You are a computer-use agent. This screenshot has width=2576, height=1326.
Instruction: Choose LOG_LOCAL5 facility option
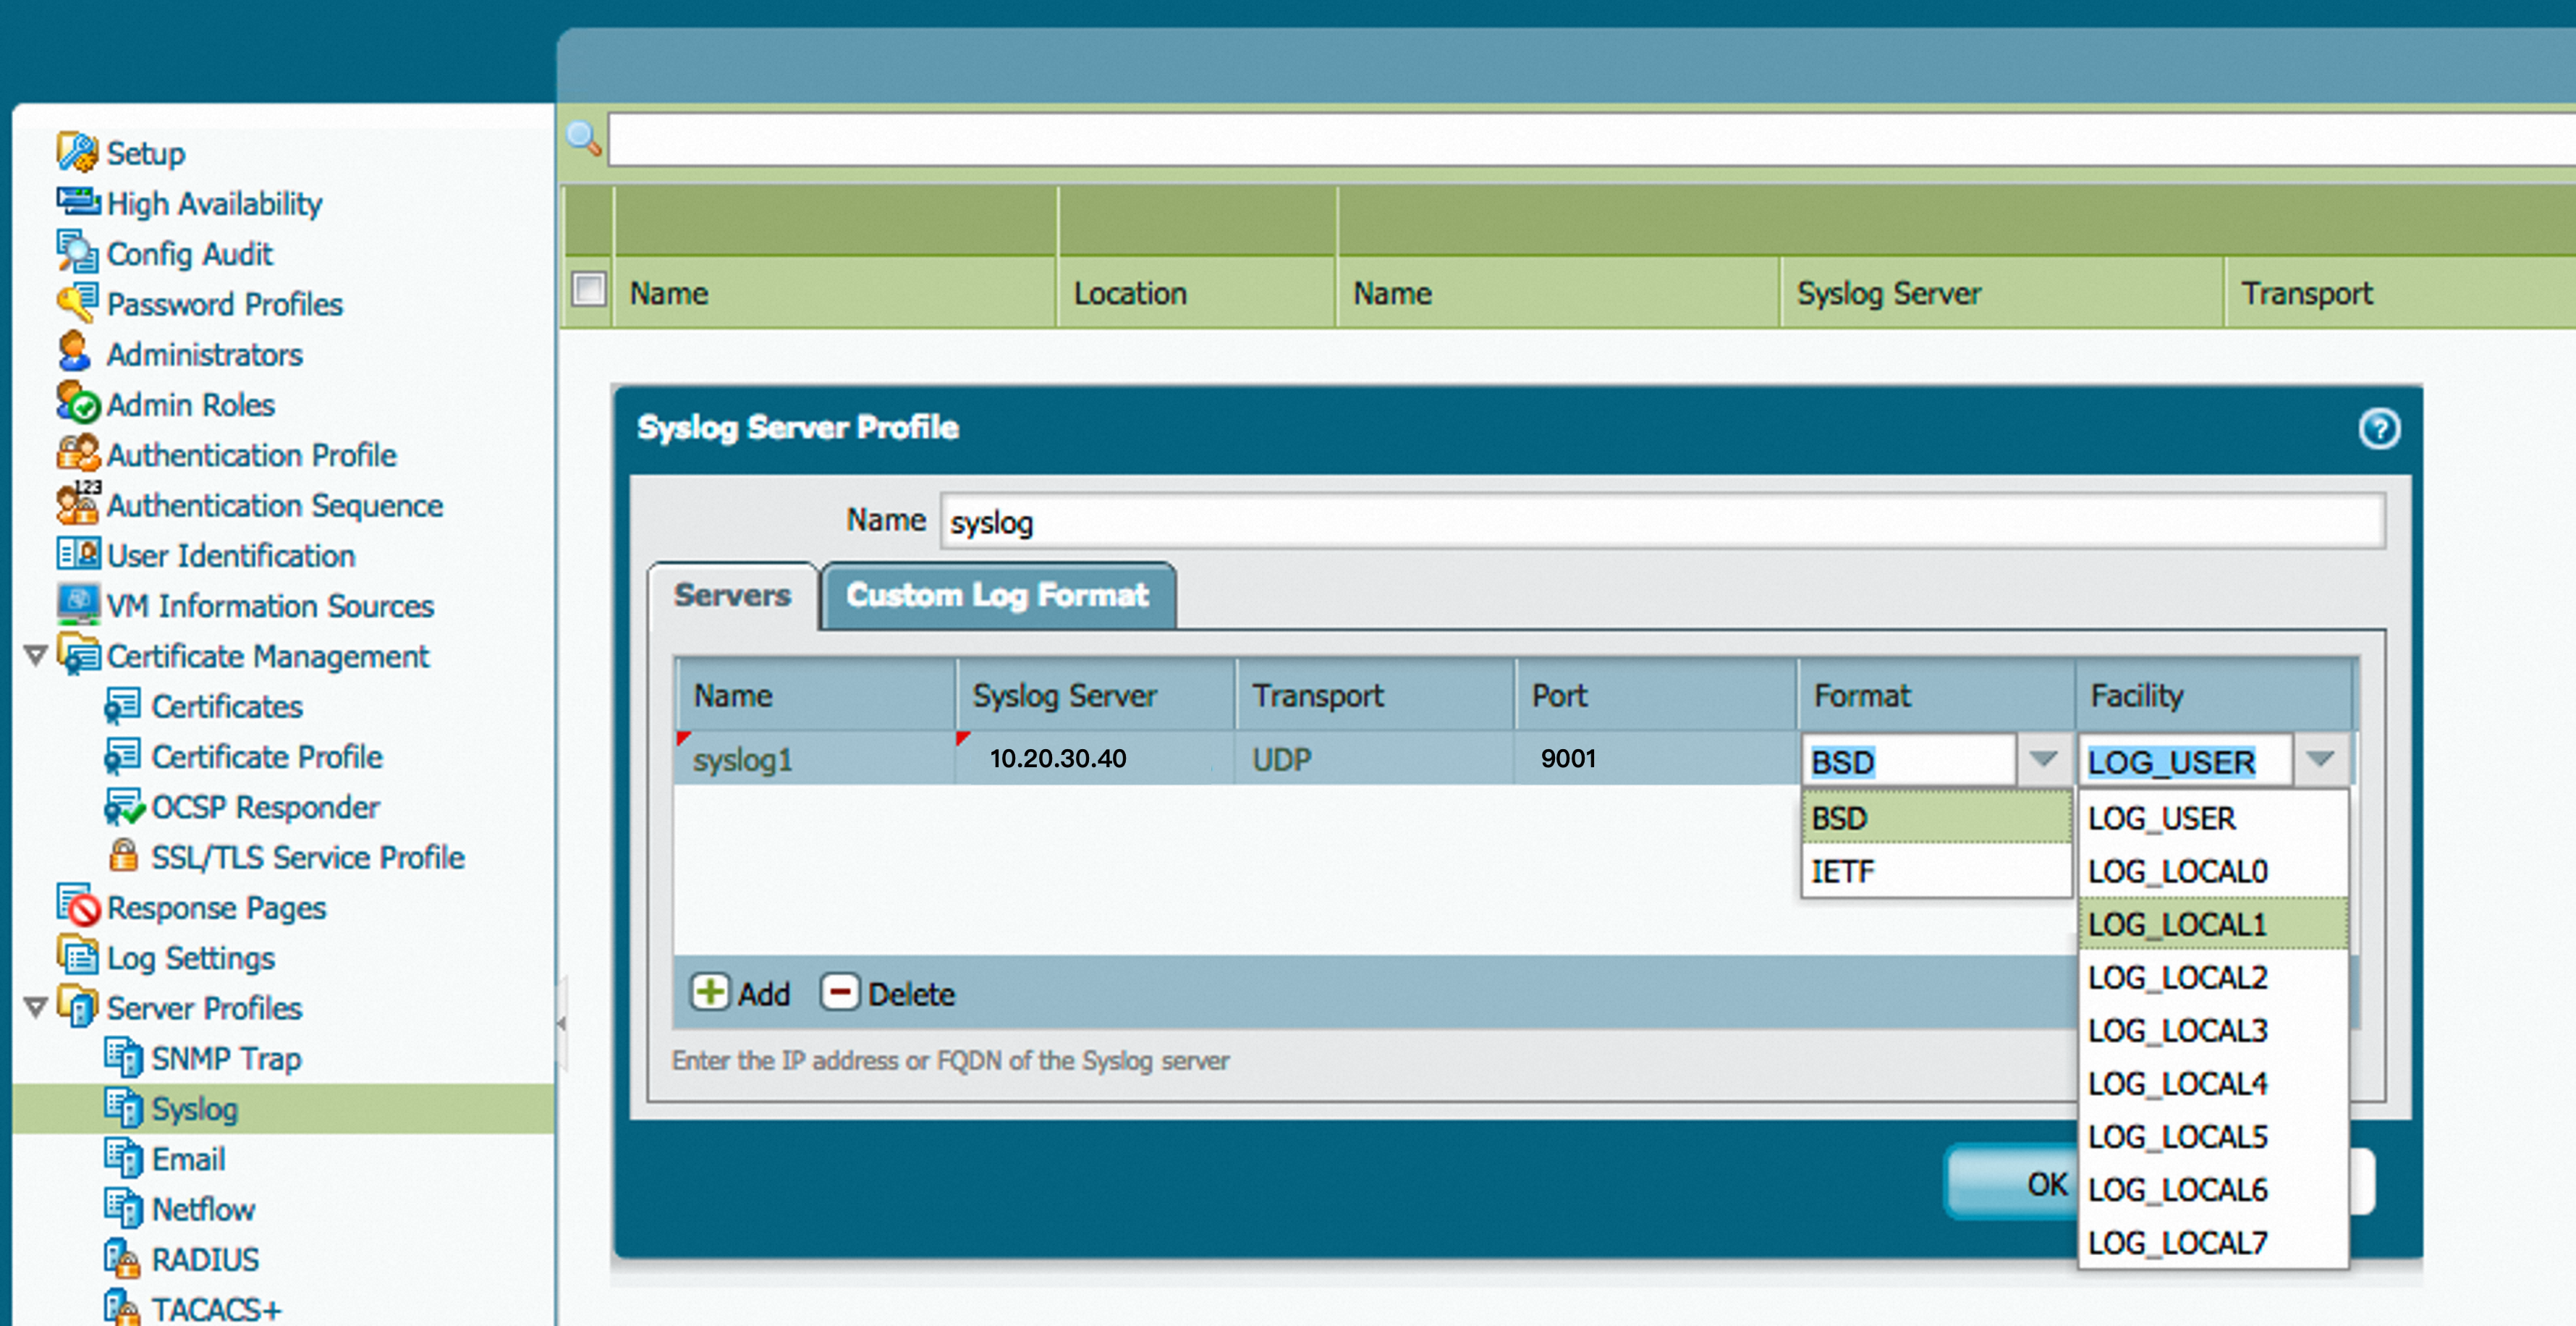(x=2213, y=1136)
